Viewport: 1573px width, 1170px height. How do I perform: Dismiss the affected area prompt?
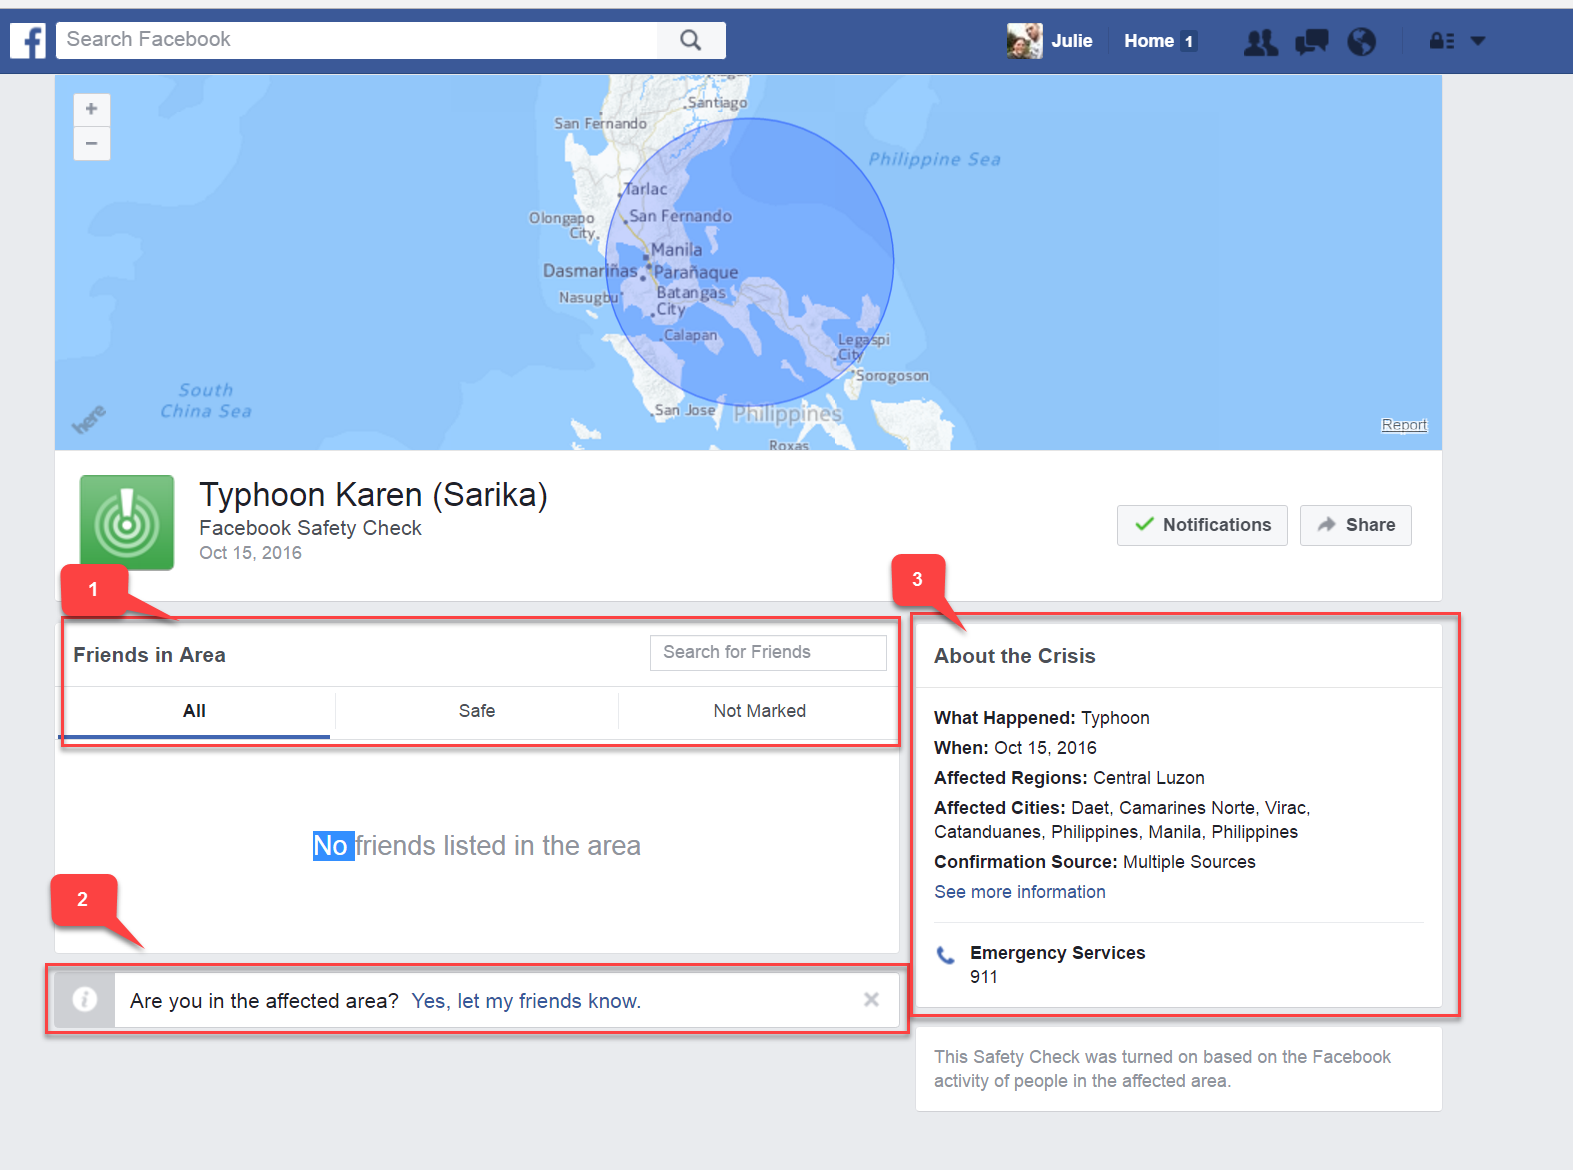pyautogui.click(x=871, y=1000)
